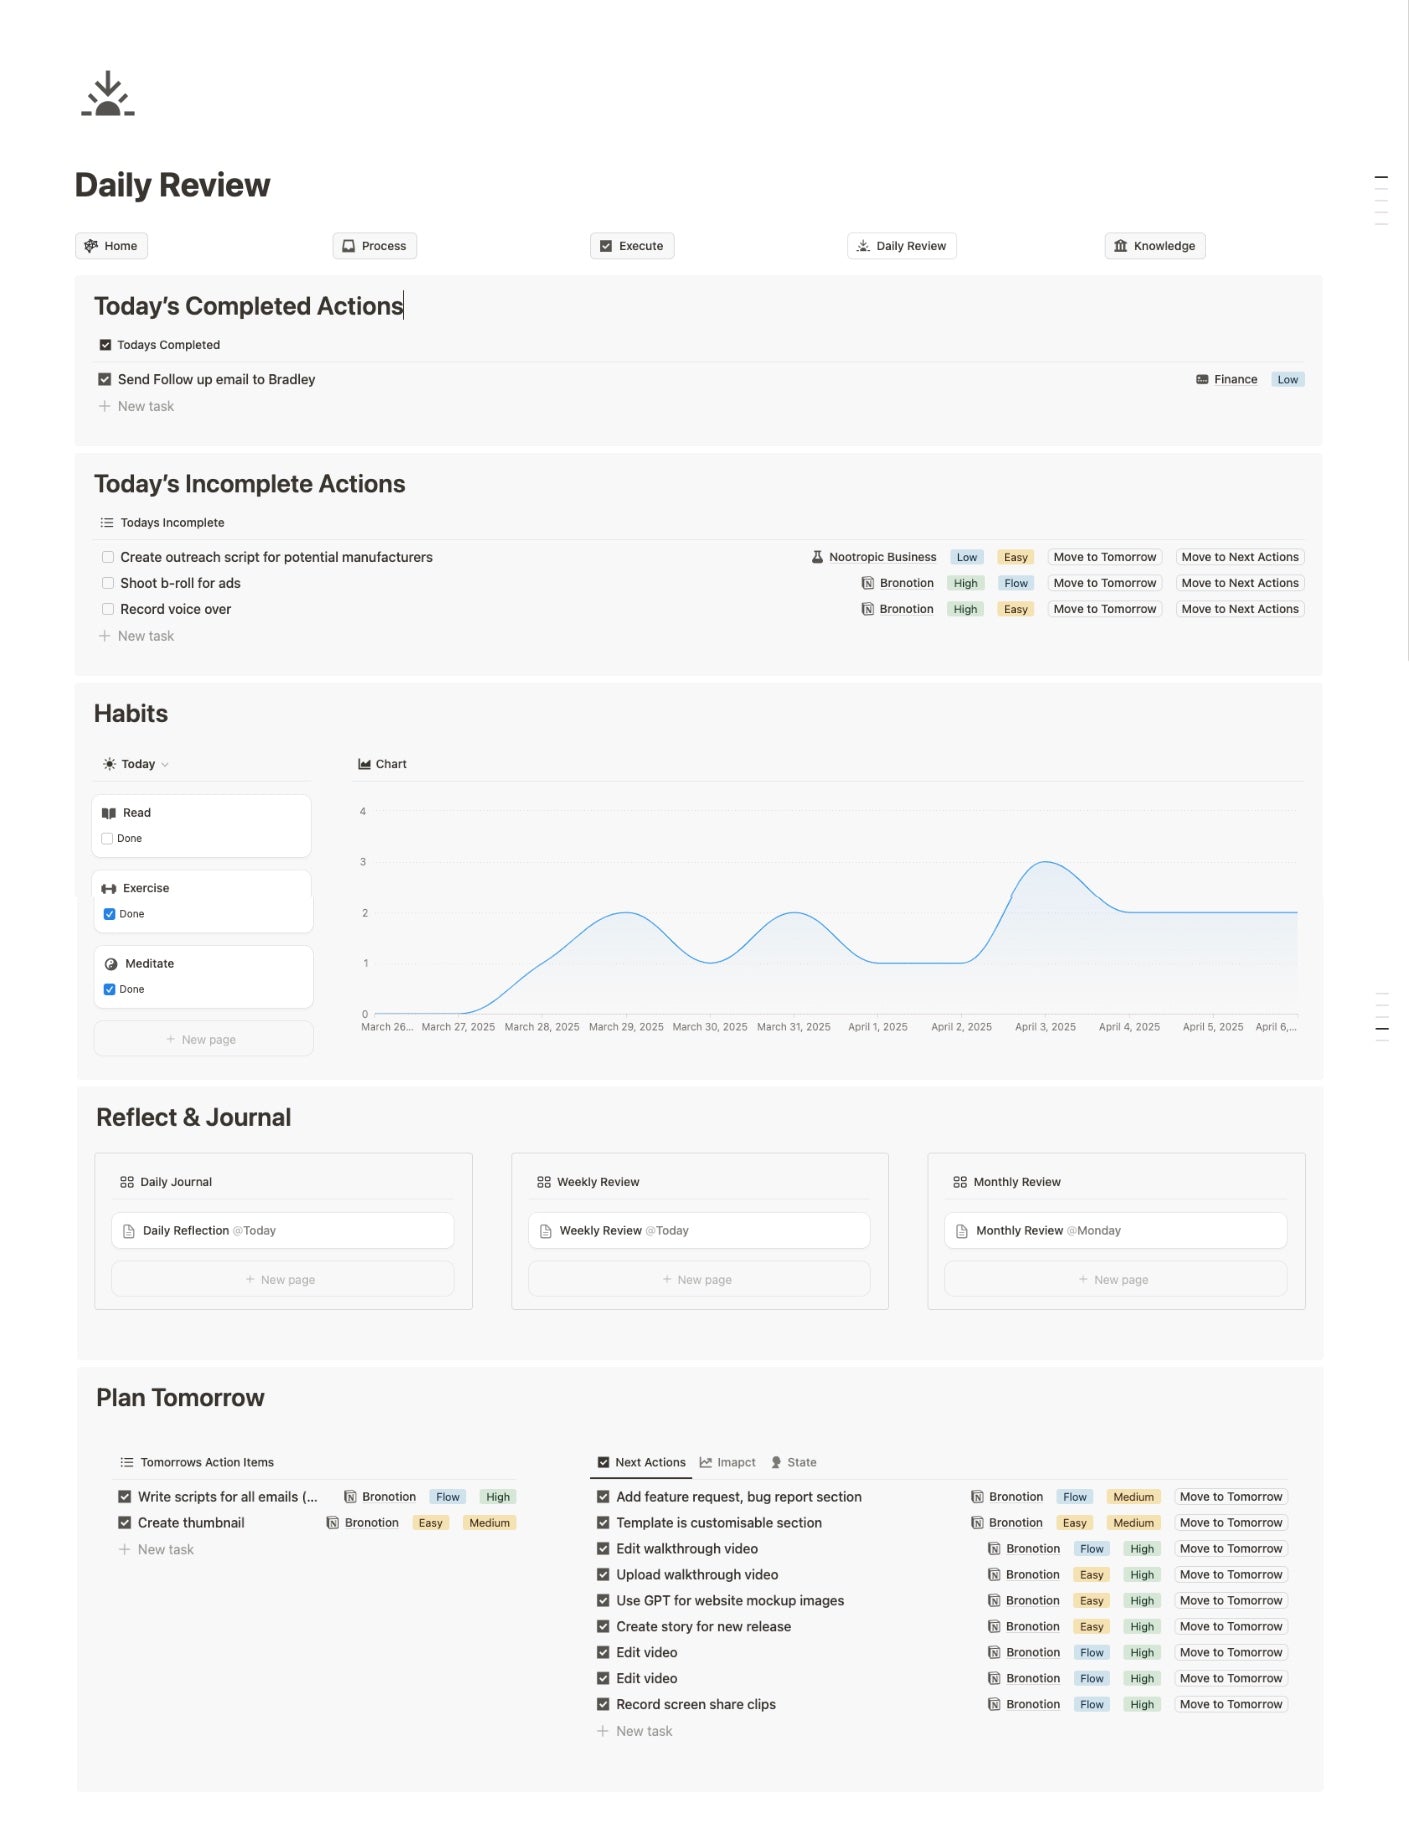Click the book icon on Read habit

tap(109, 813)
